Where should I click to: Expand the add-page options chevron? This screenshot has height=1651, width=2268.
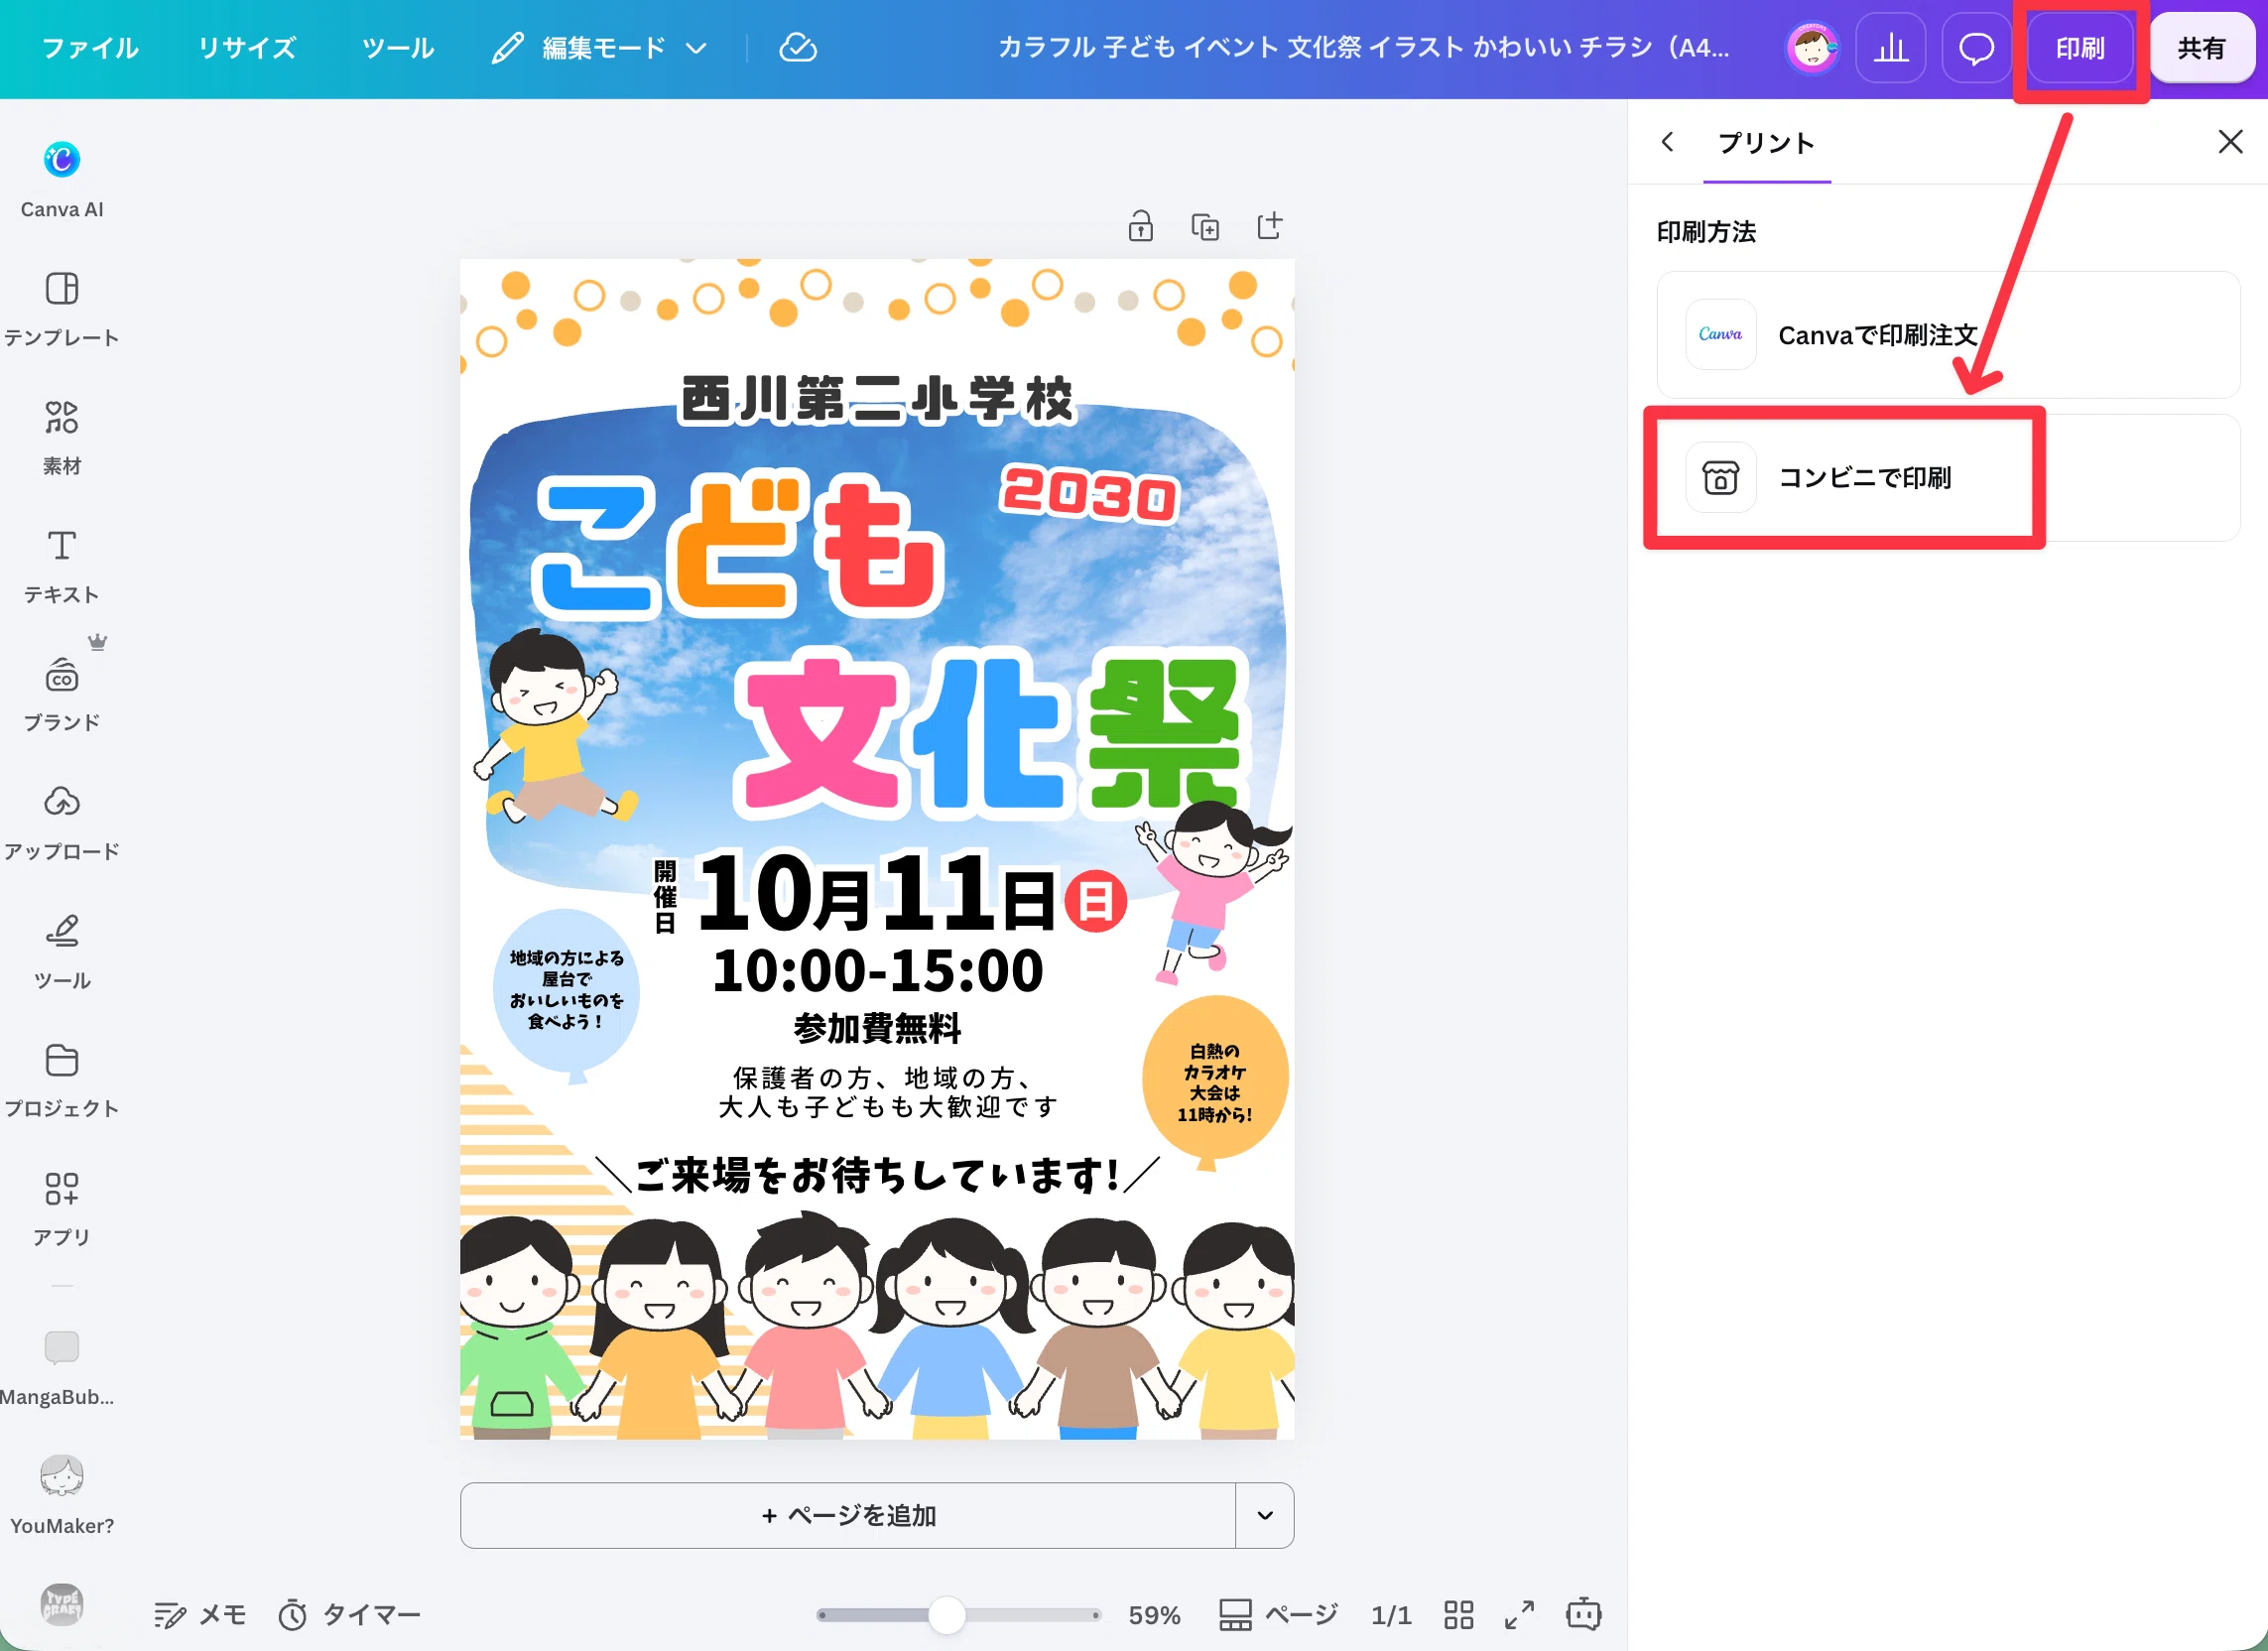pyautogui.click(x=1265, y=1515)
